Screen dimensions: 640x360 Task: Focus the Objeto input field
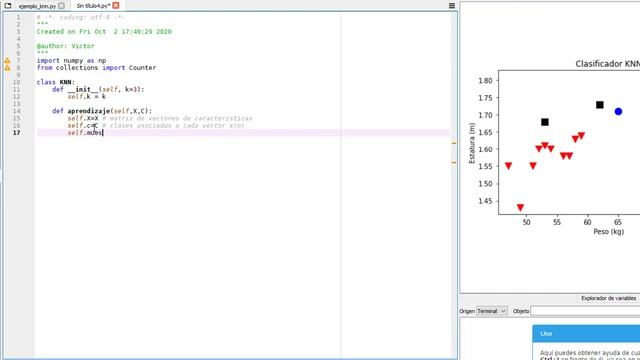[x=585, y=311]
